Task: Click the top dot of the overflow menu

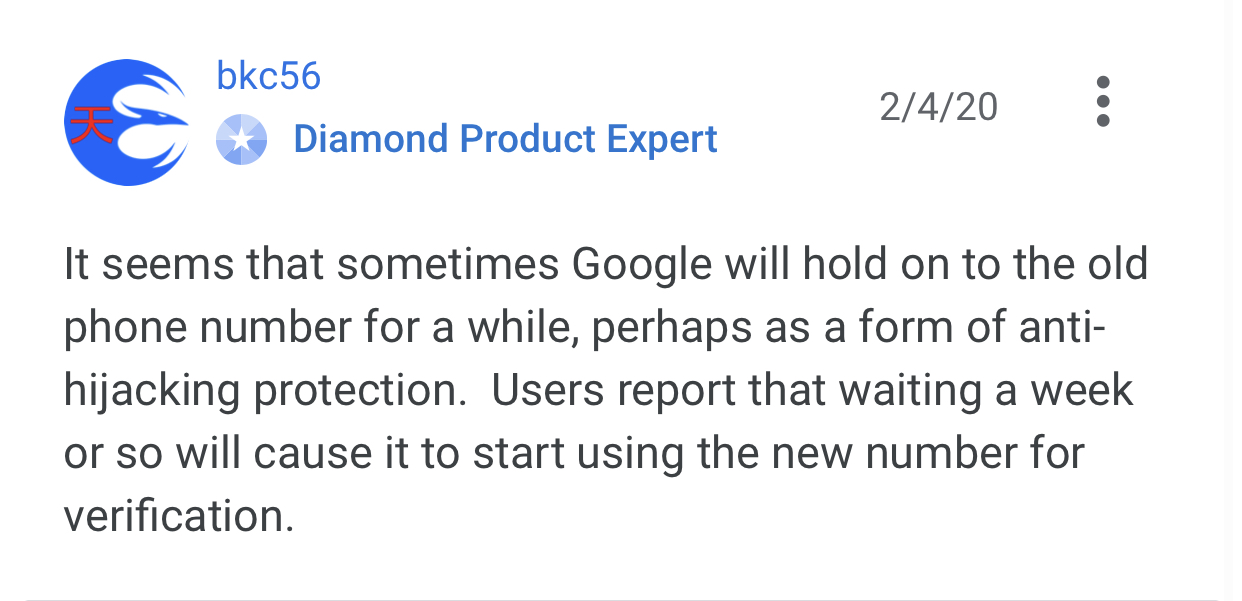Action: click(x=1103, y=81)
